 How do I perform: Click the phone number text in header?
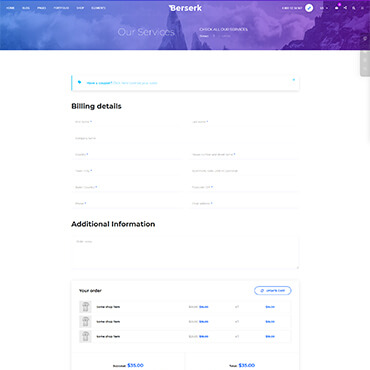(292, 8)
